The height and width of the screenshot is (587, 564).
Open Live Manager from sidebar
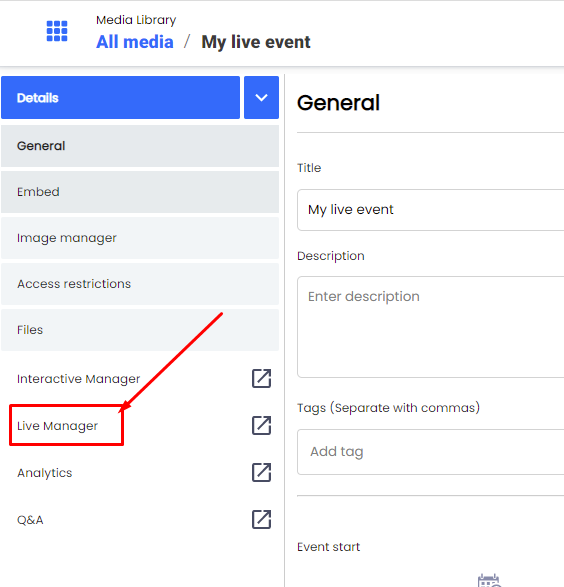coord(57,426)
